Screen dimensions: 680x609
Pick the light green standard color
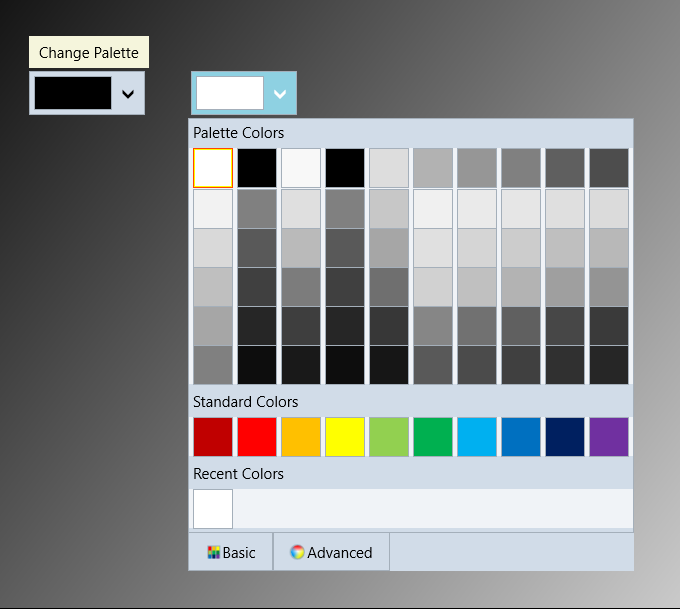click(389, 437)
